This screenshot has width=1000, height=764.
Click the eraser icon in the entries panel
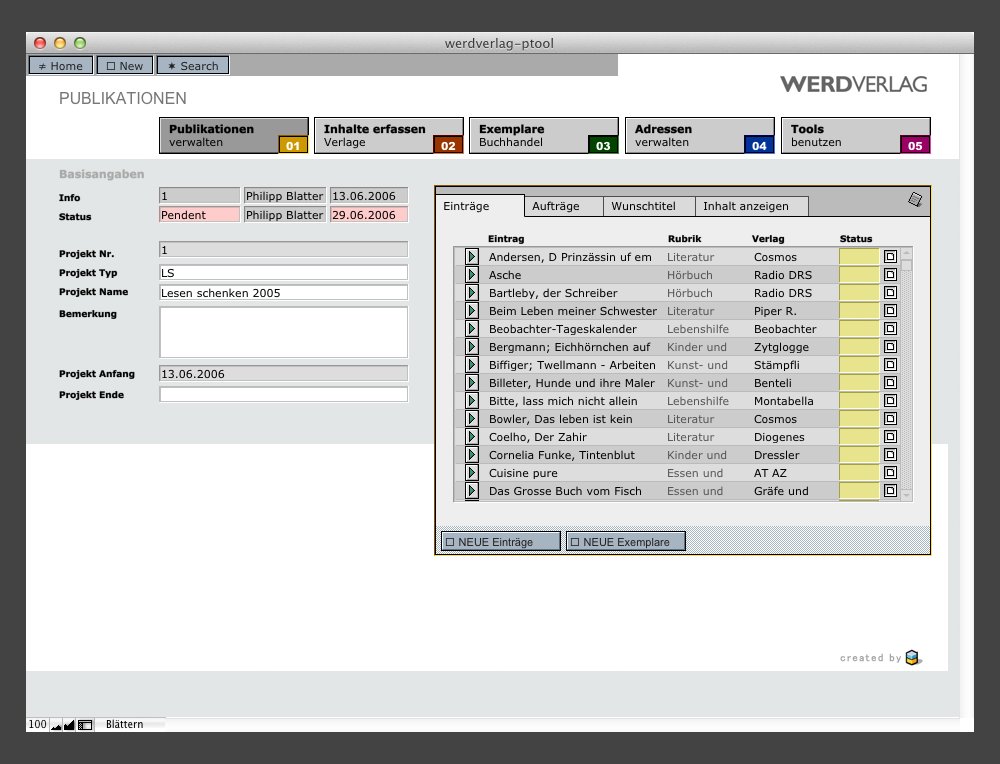[915, 200]
